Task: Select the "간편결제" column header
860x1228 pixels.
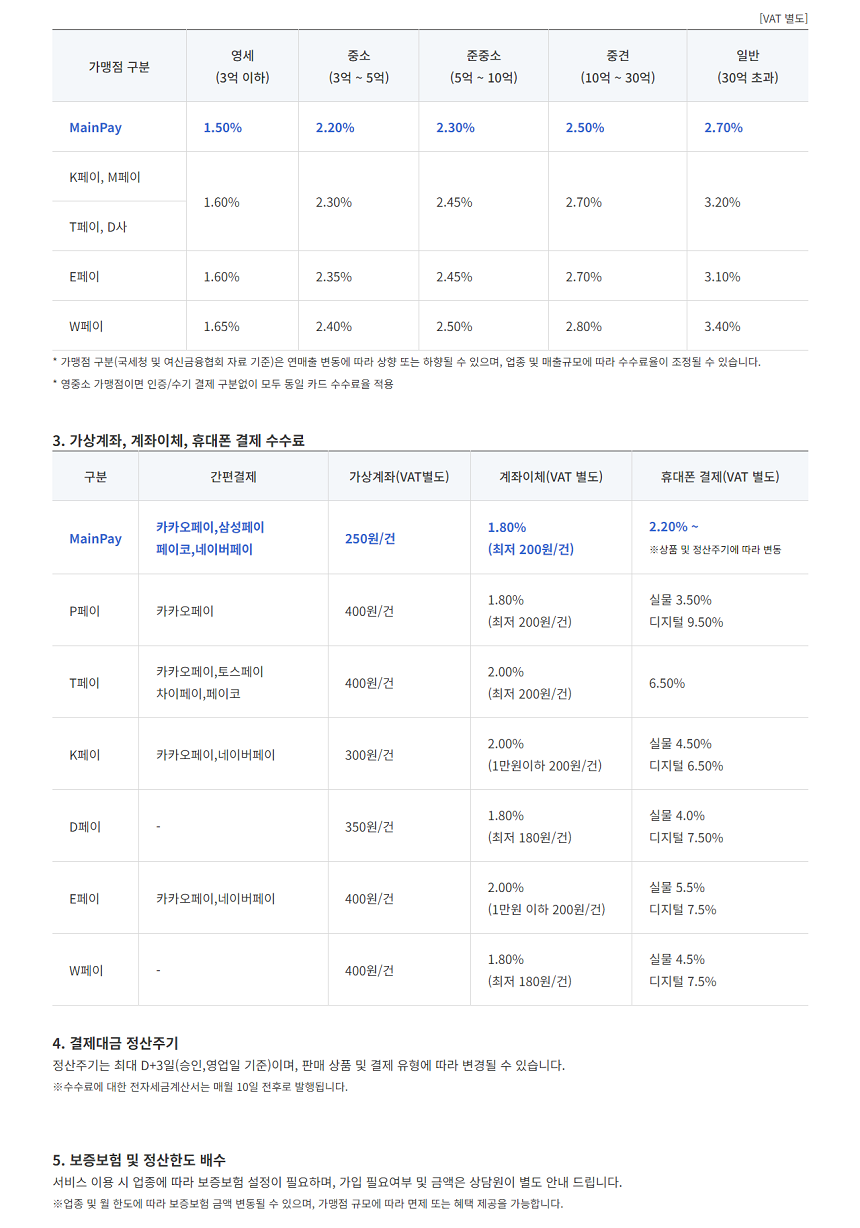Action: 233,477
